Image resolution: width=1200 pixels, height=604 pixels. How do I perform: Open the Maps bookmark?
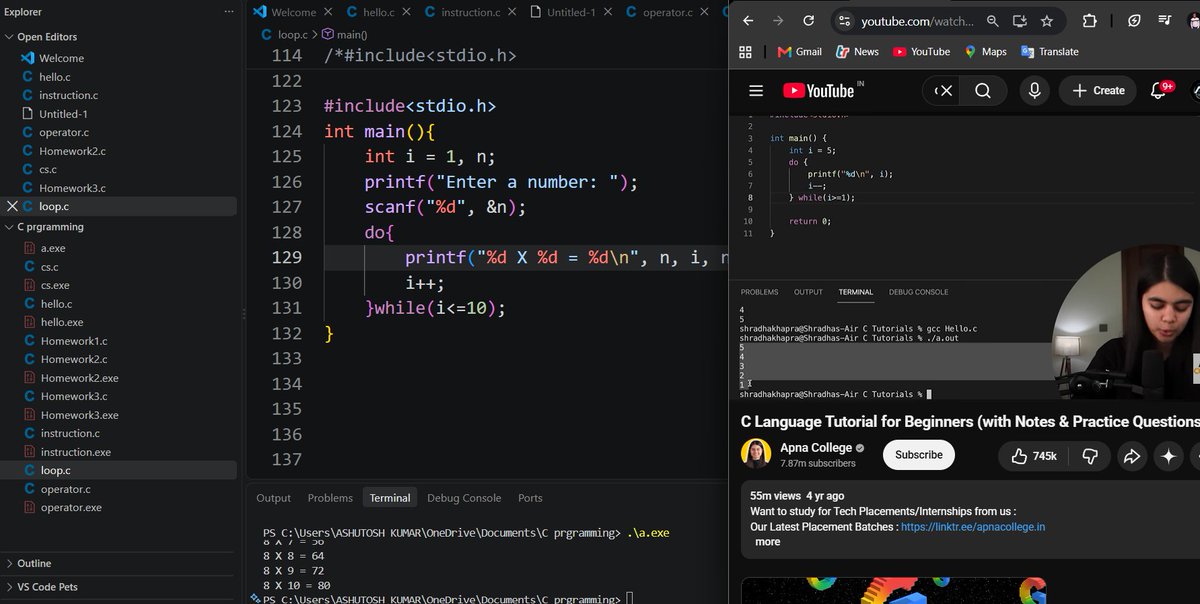986,52
